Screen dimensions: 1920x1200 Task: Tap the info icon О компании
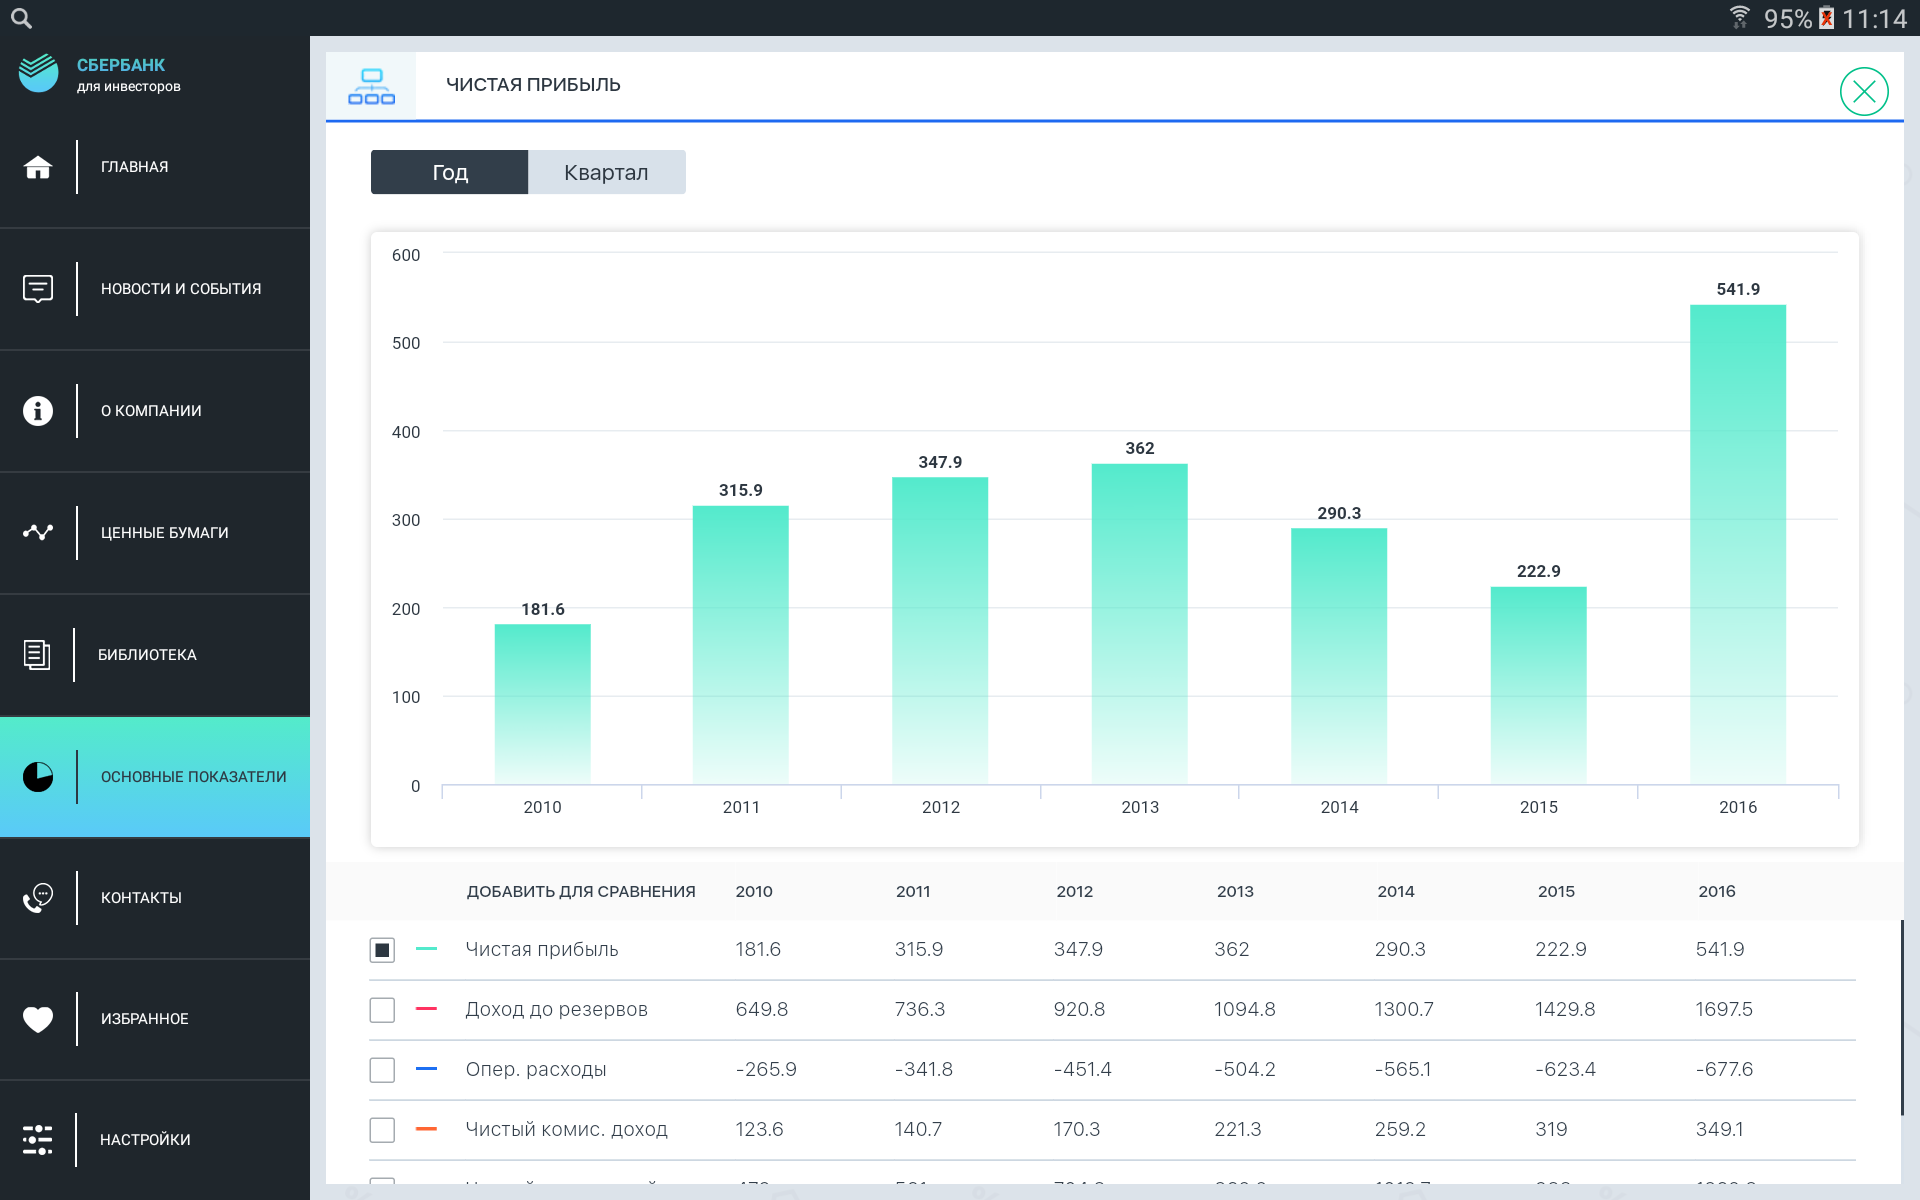click(x=38, y=411)
